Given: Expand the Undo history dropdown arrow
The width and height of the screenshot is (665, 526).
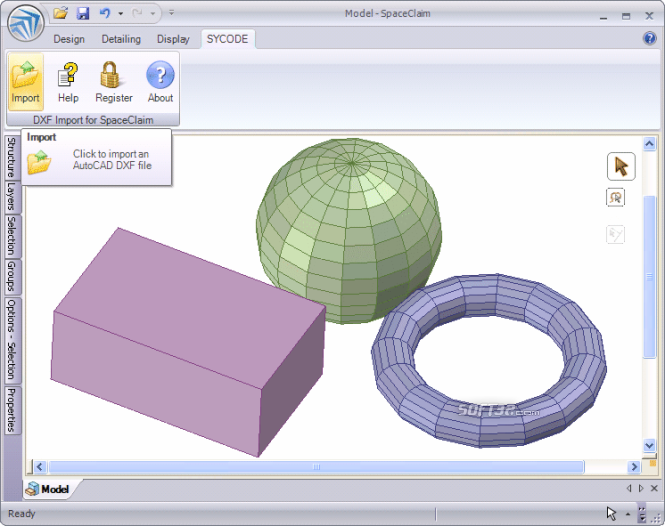Looking at the screenshot, I should 120,14.
